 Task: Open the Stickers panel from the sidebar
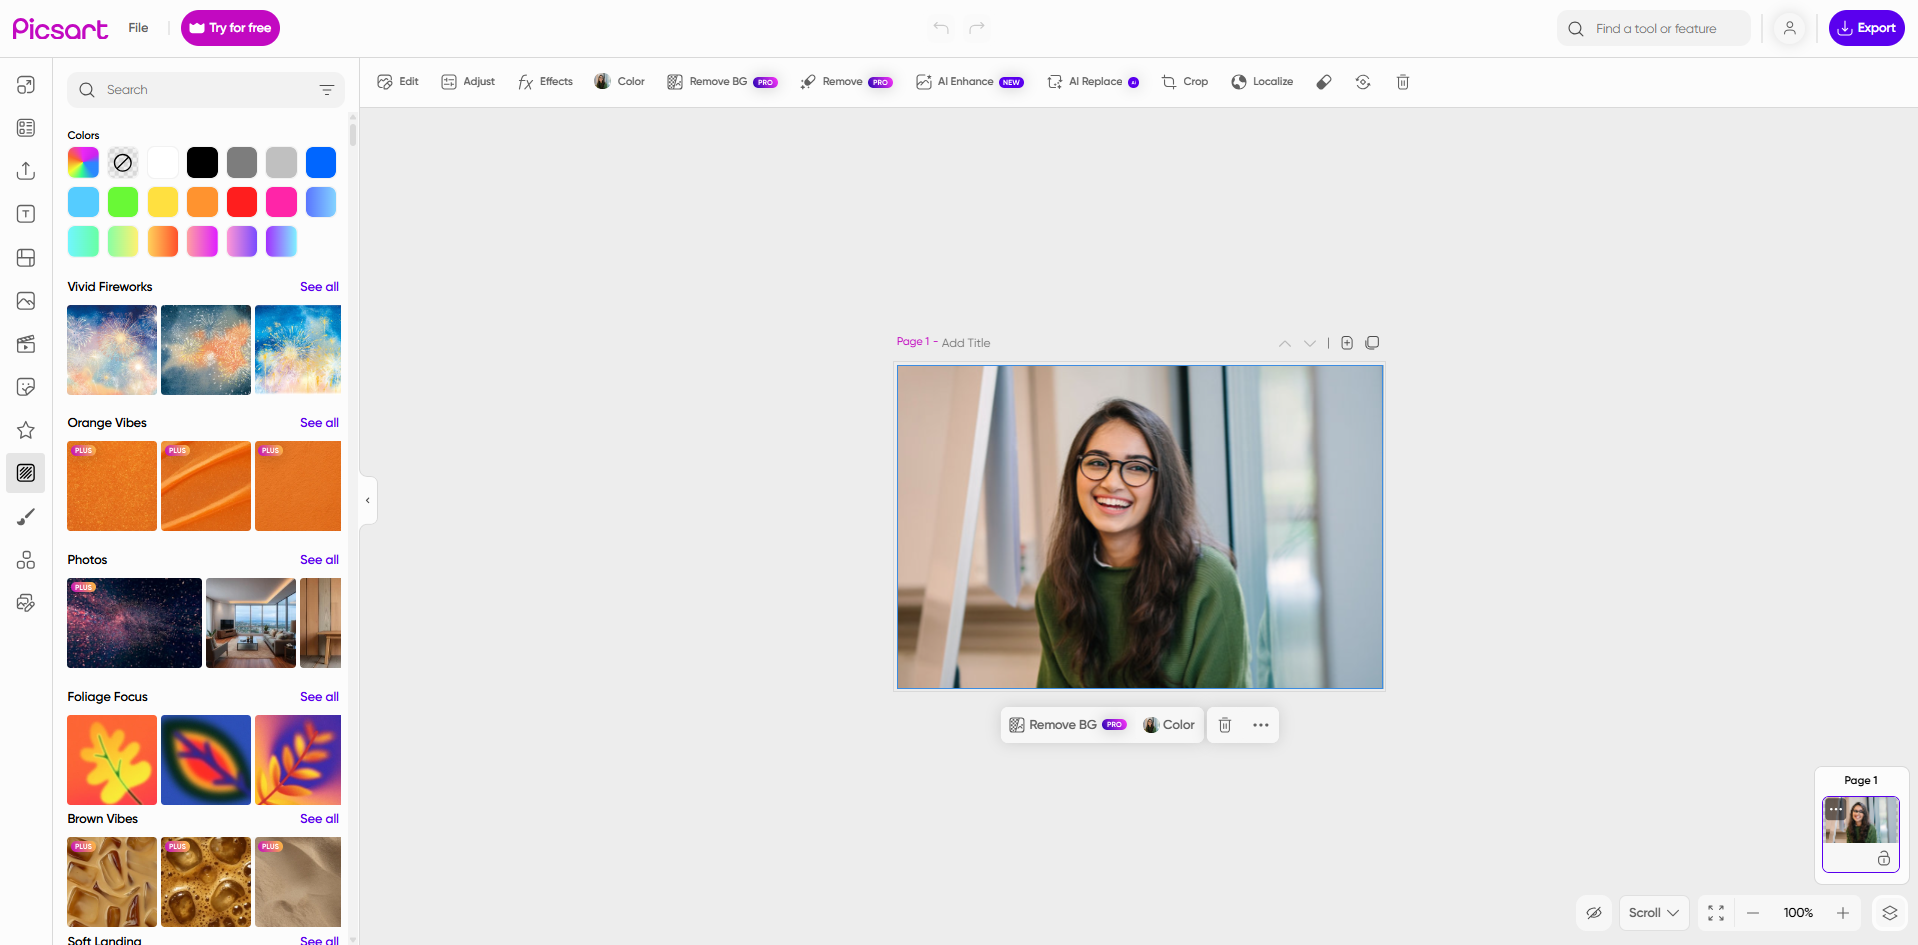[x=25, y=386]
